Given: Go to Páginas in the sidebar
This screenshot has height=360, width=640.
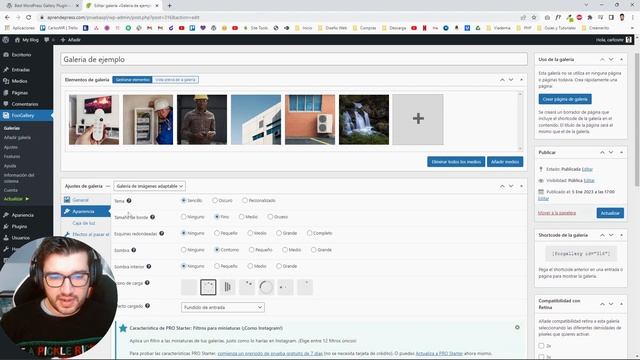Looking at the screenshot, I should (20, 93).
